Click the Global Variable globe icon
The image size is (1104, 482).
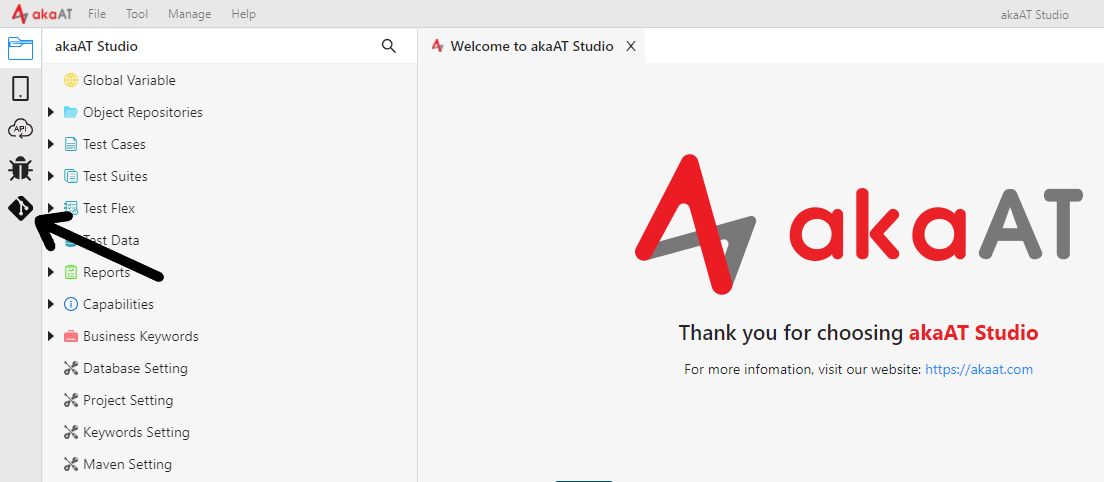click(70, 80)
